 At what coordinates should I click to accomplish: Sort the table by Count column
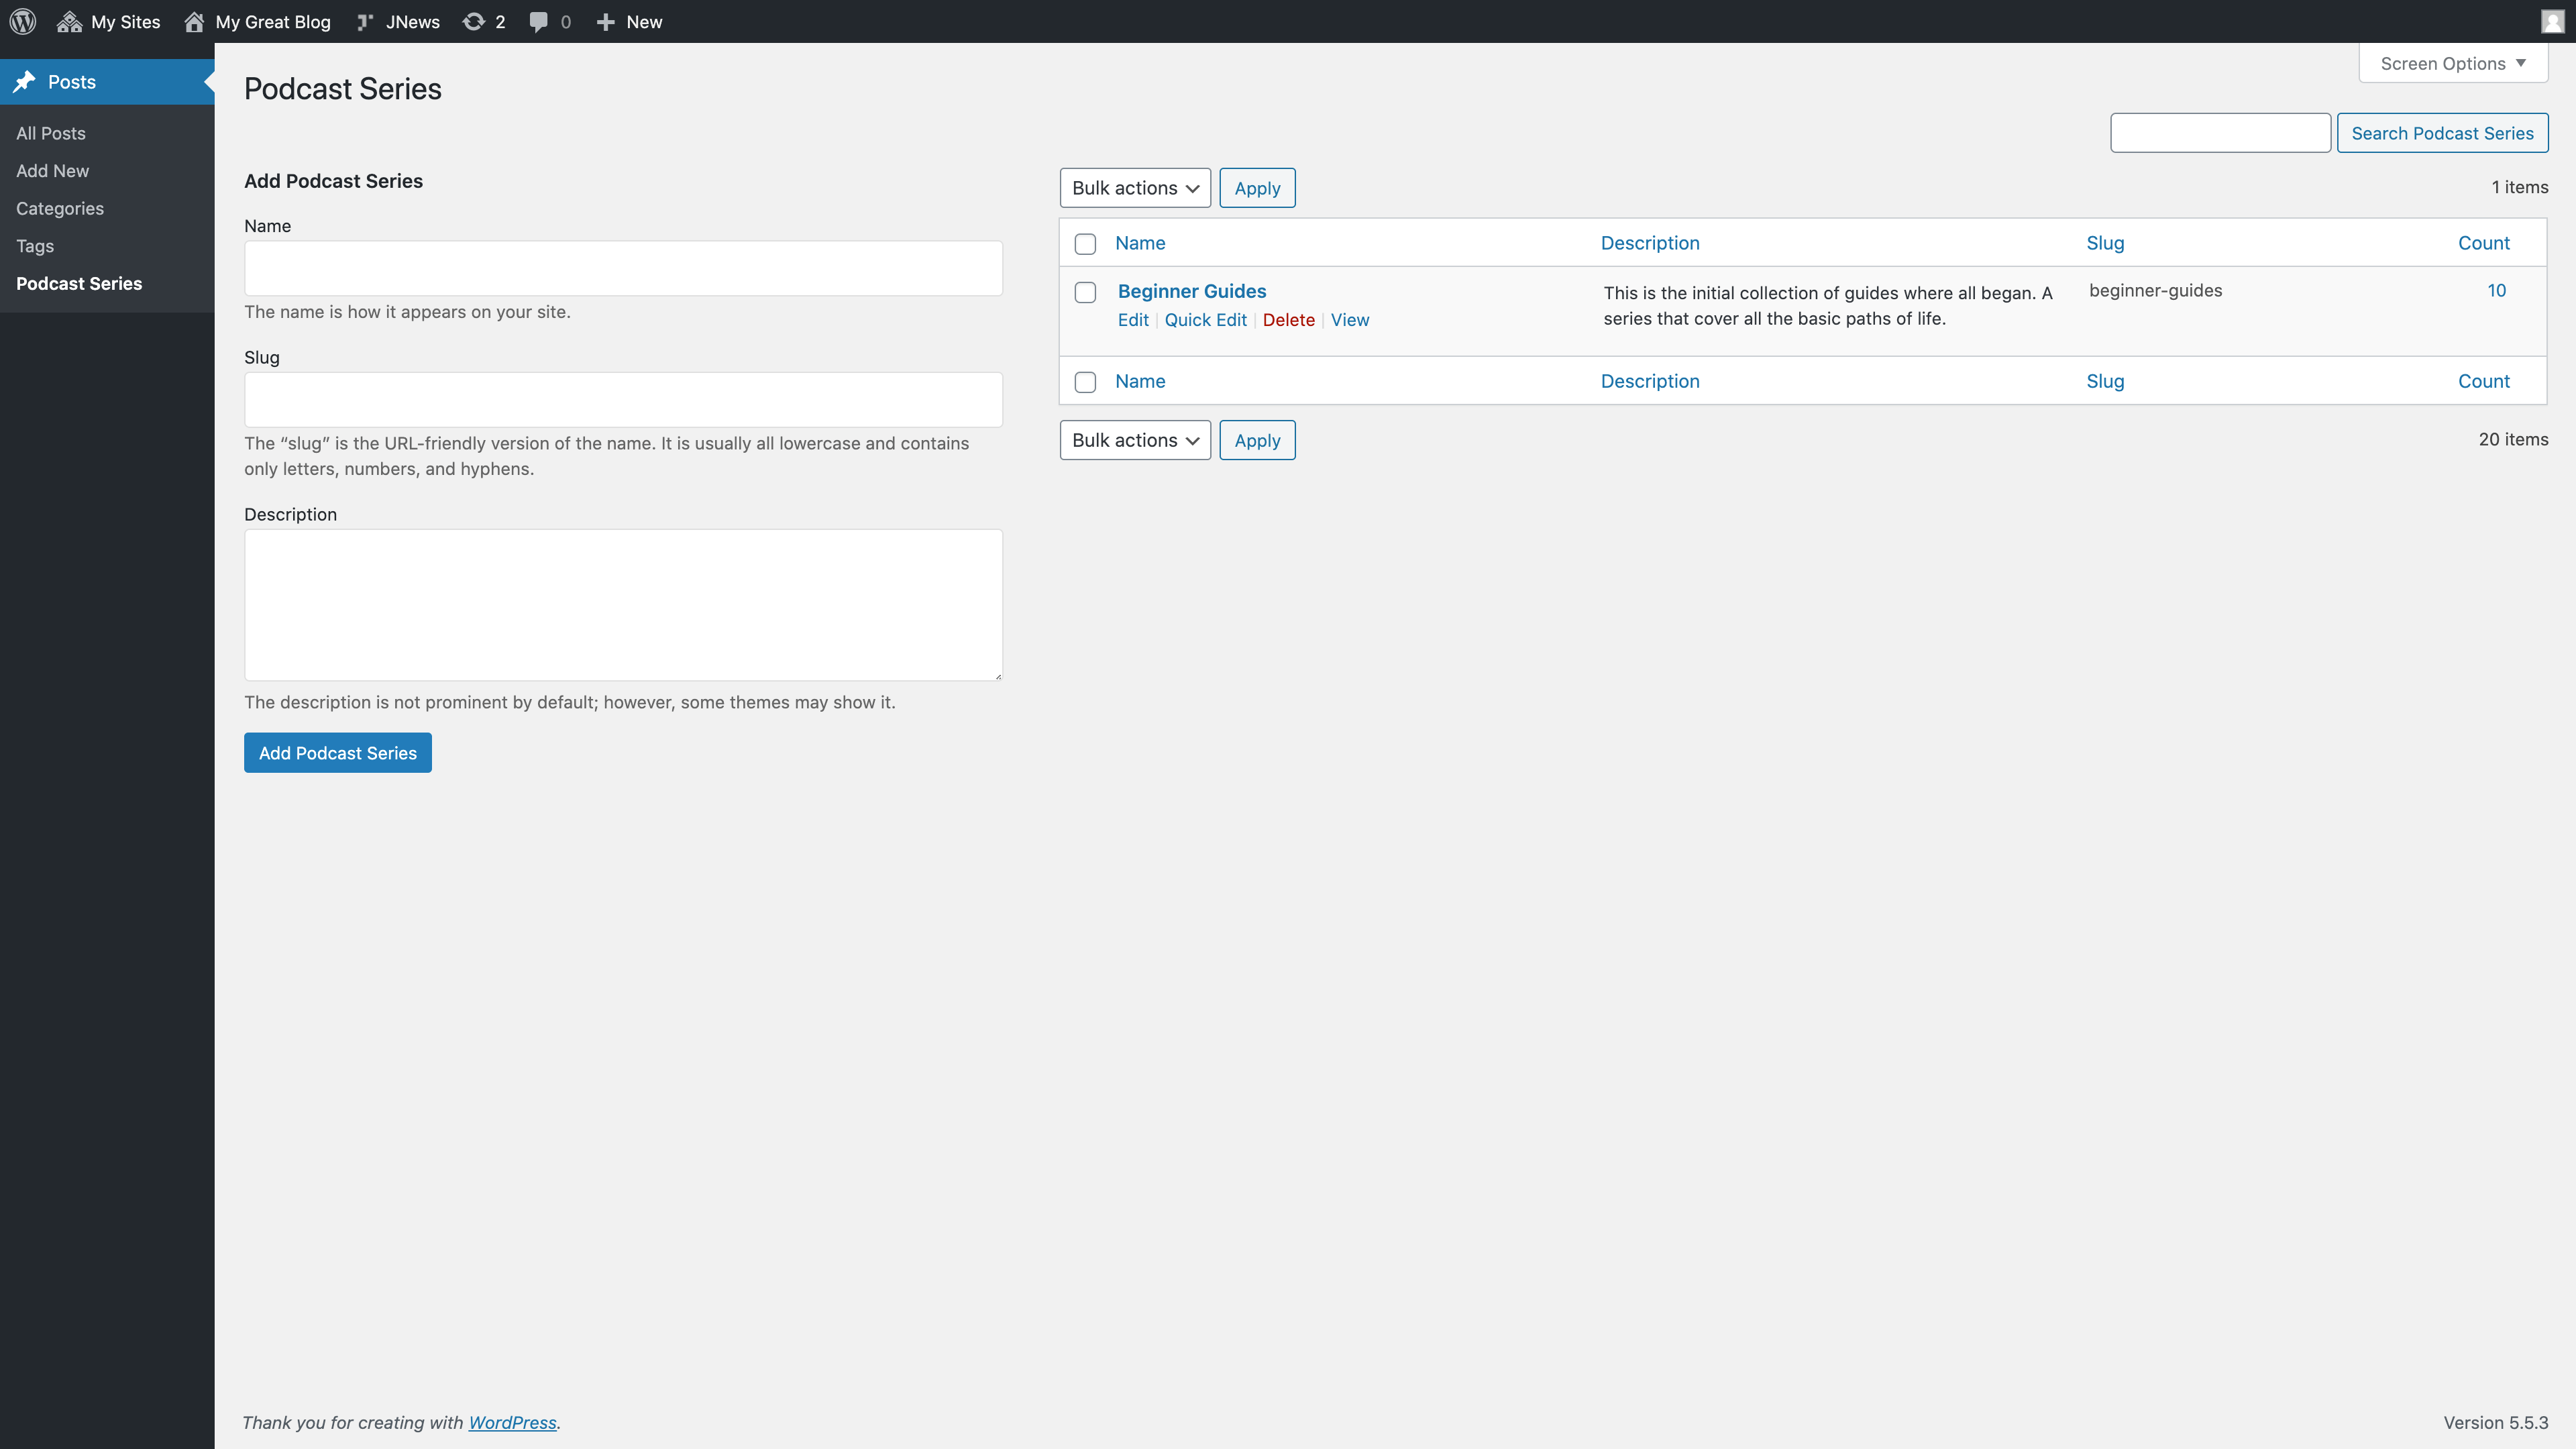click(2483, 243)
